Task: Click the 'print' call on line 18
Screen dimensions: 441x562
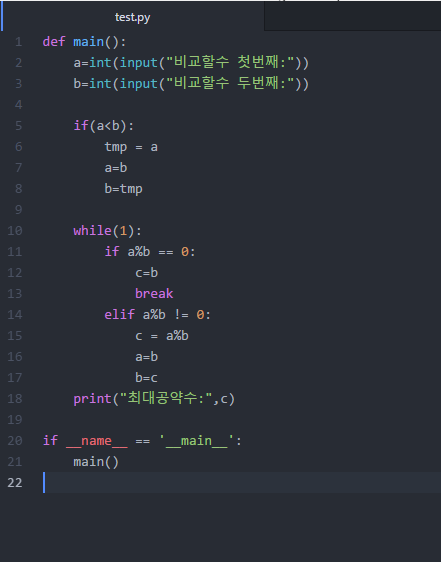Action: pyautogui.click(x=93, y=399)
